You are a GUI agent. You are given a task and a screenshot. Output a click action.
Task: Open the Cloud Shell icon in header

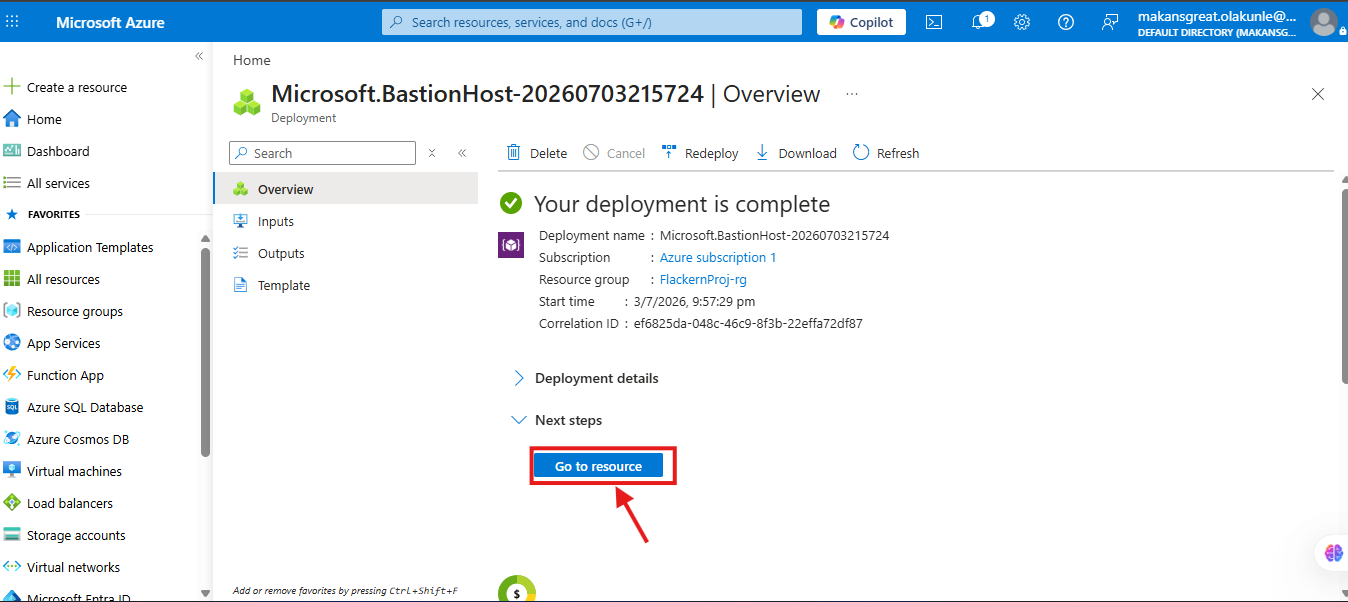click(934, 22)
